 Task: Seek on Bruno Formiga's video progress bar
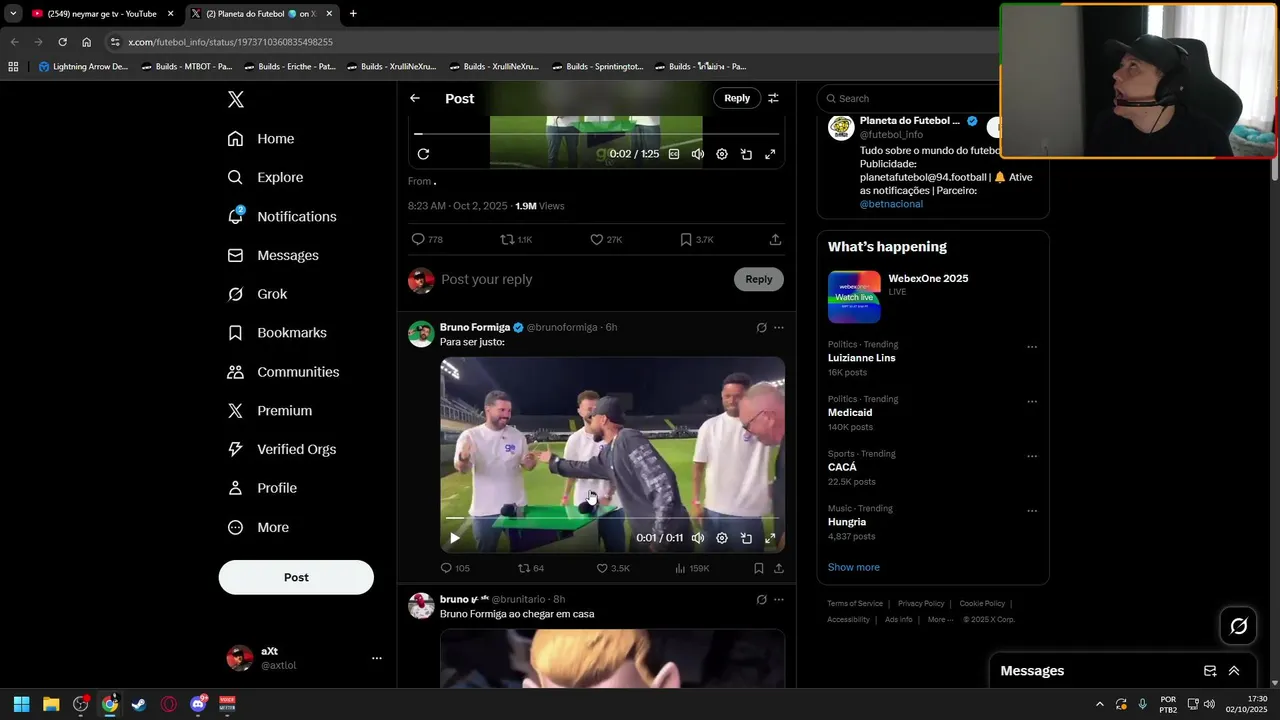pyautogui.click(x=612, y=518)
